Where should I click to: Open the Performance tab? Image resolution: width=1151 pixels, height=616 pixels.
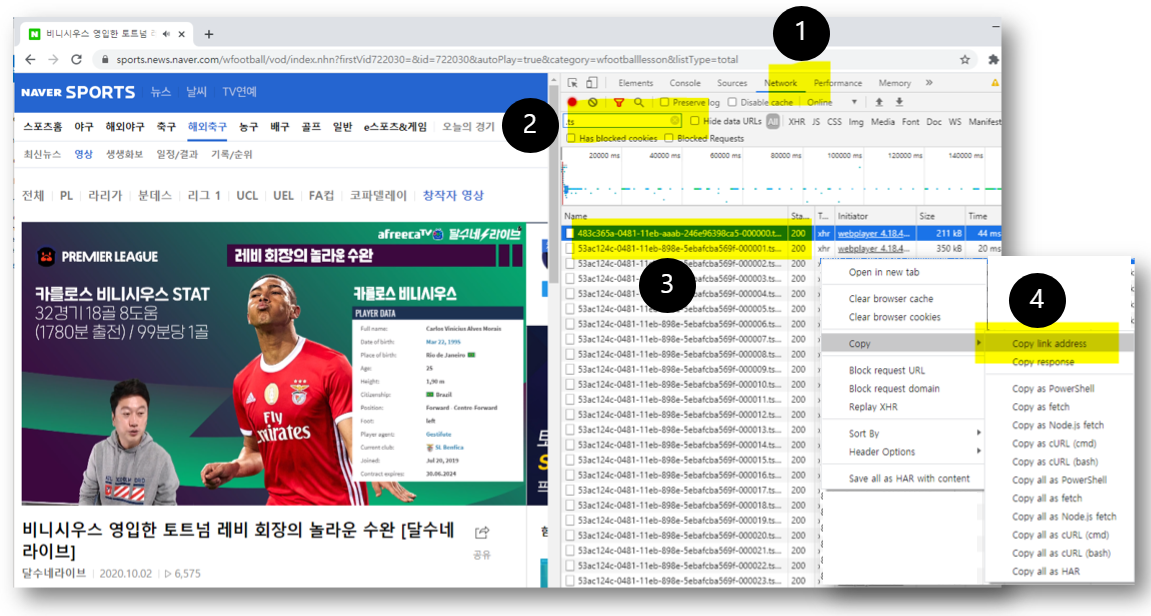point(838,83)
